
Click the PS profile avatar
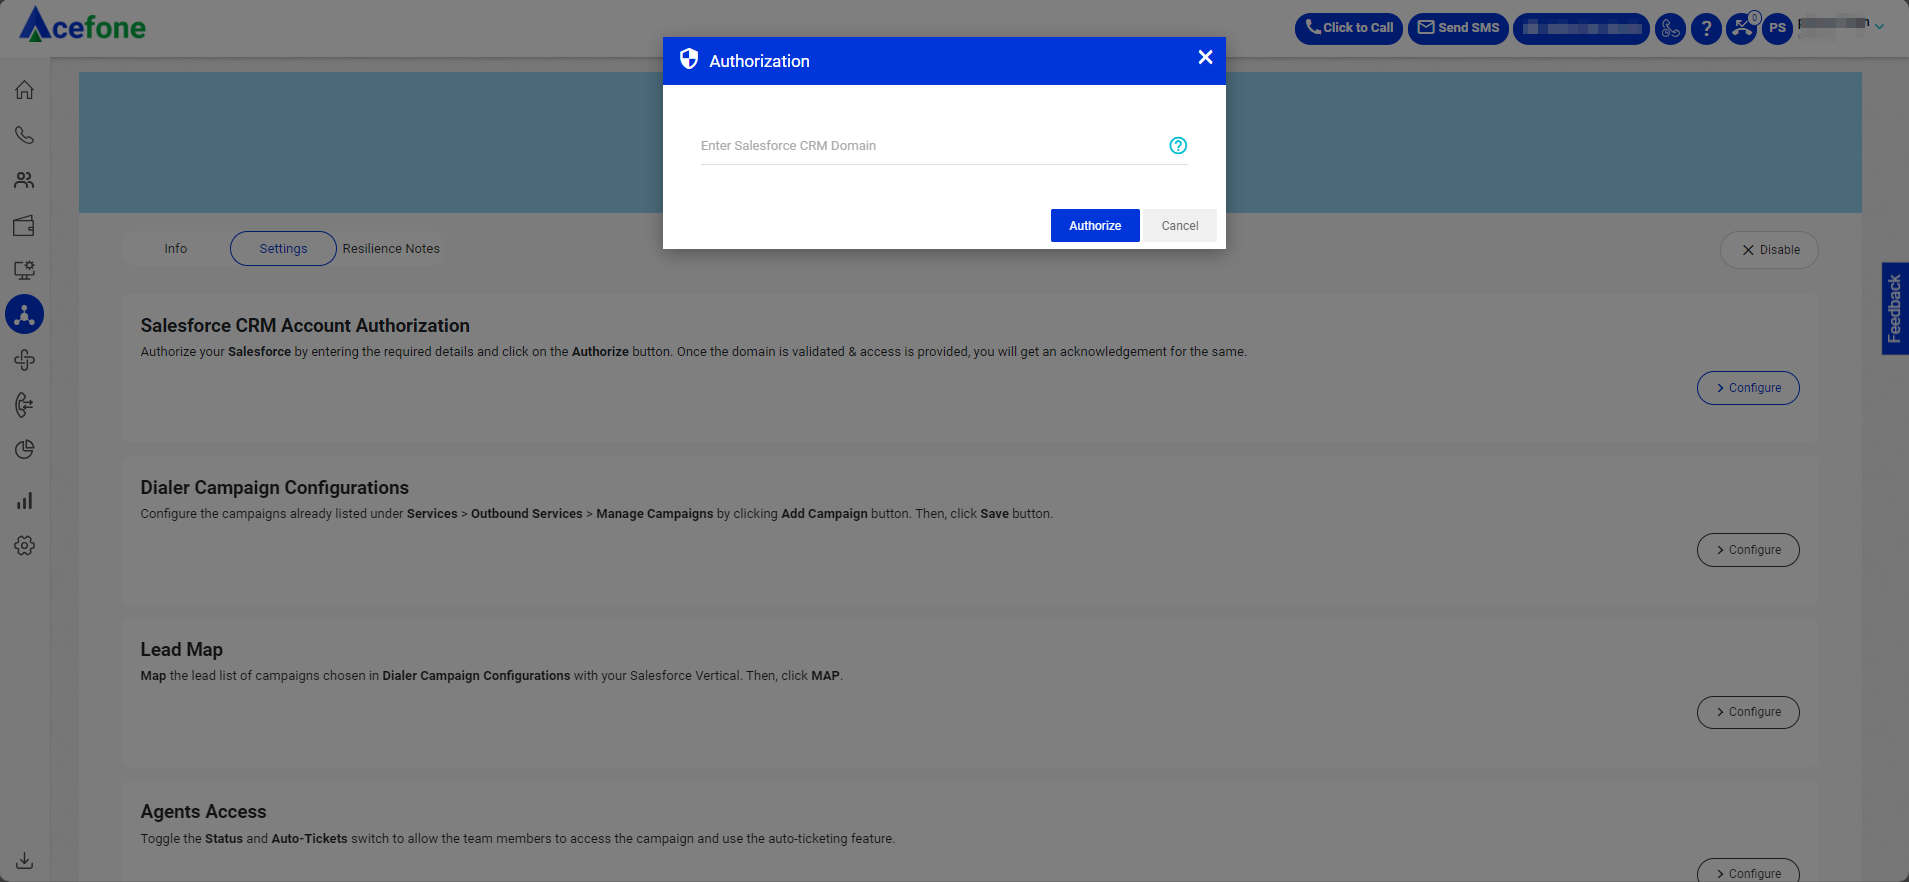tap(1777, 29)
